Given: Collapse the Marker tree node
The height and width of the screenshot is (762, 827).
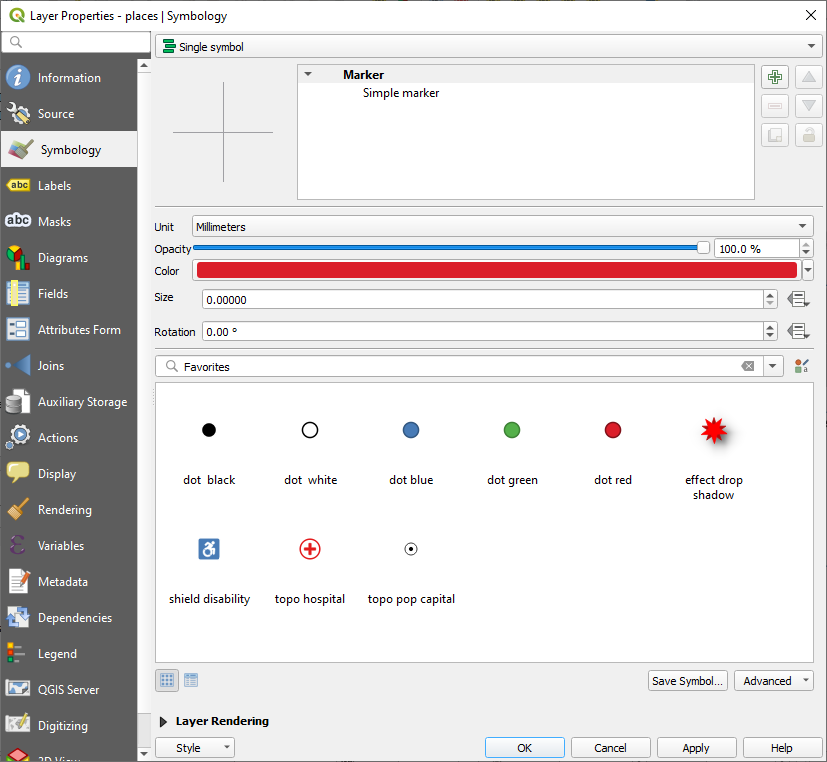Looking at the screenshot, I should [x=308, y=75].
